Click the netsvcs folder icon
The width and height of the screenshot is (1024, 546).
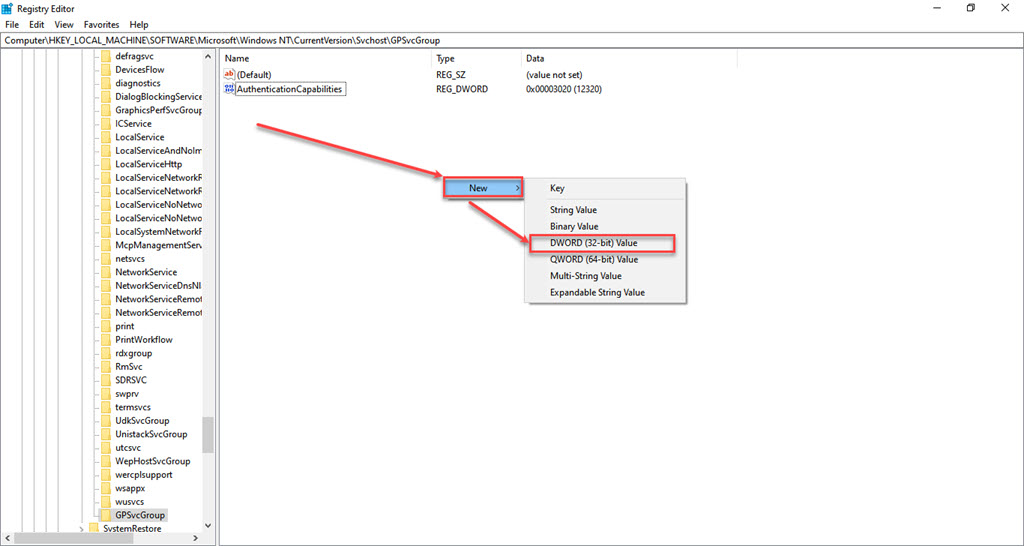(106, 259)
